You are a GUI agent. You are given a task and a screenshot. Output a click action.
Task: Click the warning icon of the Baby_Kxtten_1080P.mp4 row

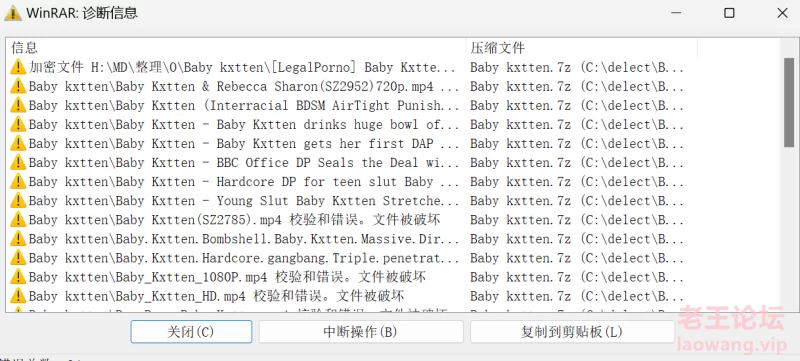[x=18, y=277]
